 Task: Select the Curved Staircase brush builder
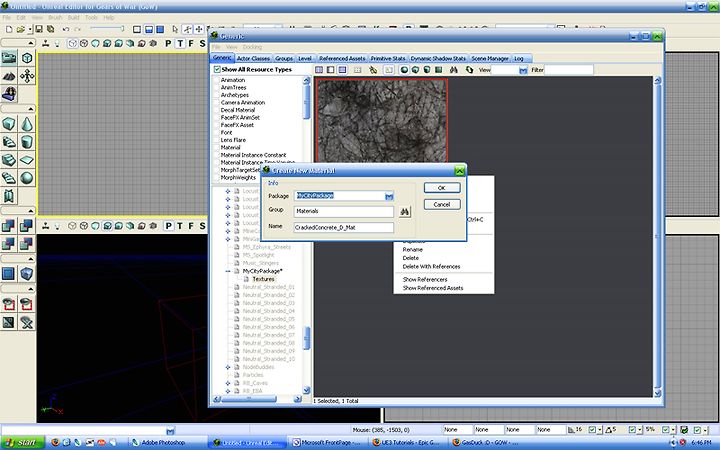pyautogui.click(x=9, y=142)
